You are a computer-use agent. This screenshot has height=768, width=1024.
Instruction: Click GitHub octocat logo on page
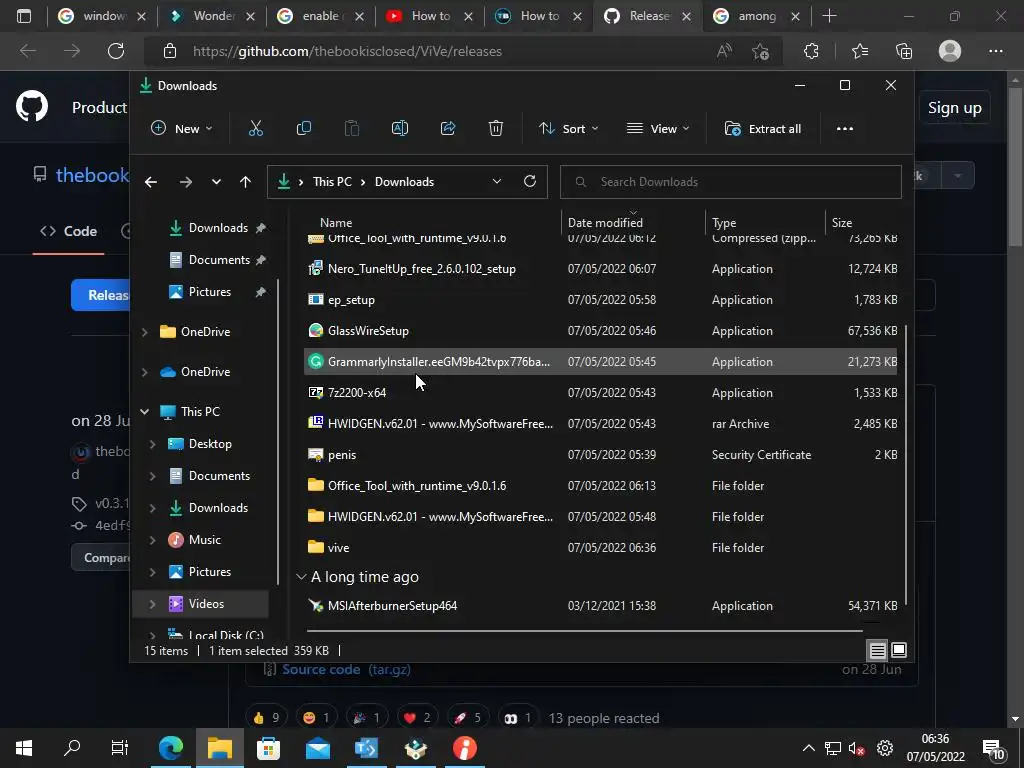click(x=32, y=107)
